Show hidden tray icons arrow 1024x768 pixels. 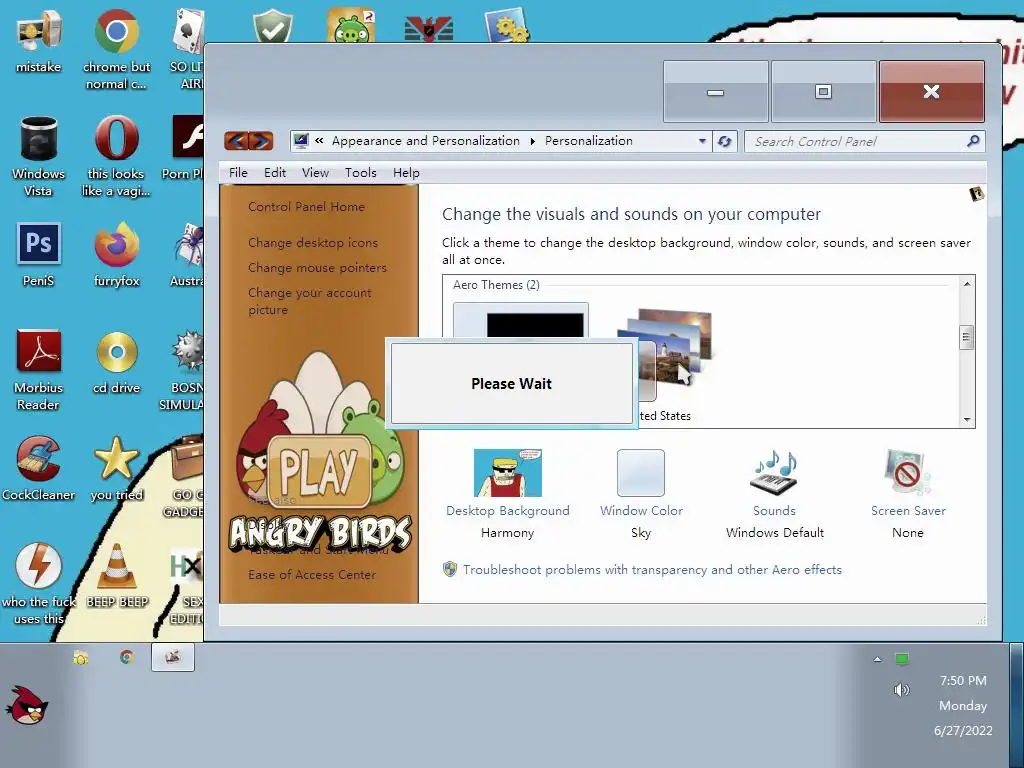pos(877,660)
